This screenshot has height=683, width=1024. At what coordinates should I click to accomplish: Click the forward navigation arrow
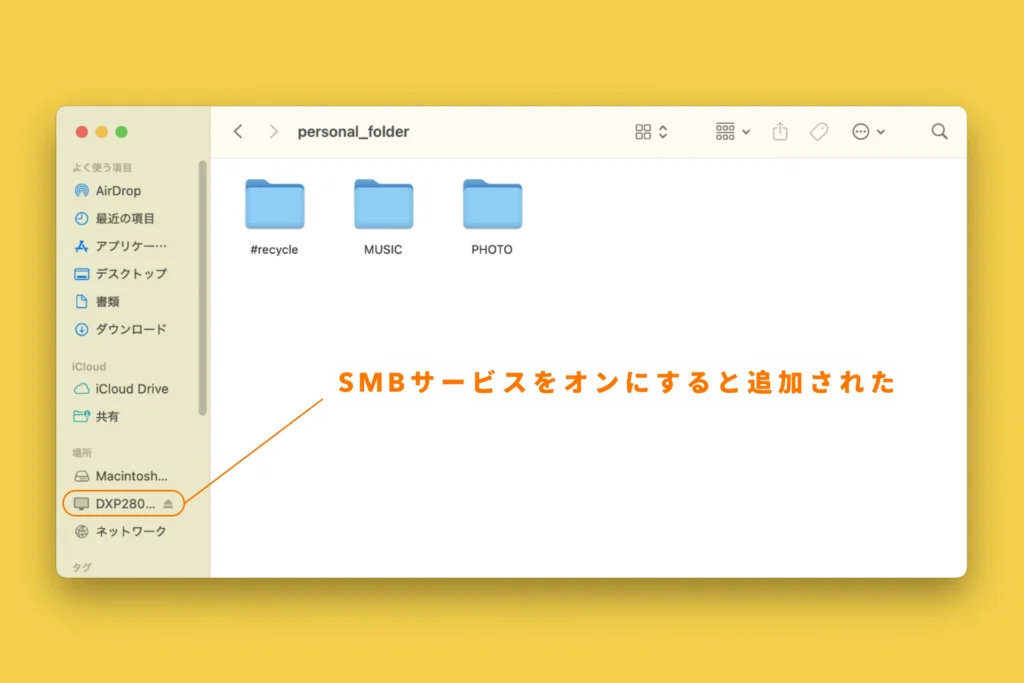tap(273, 132)
